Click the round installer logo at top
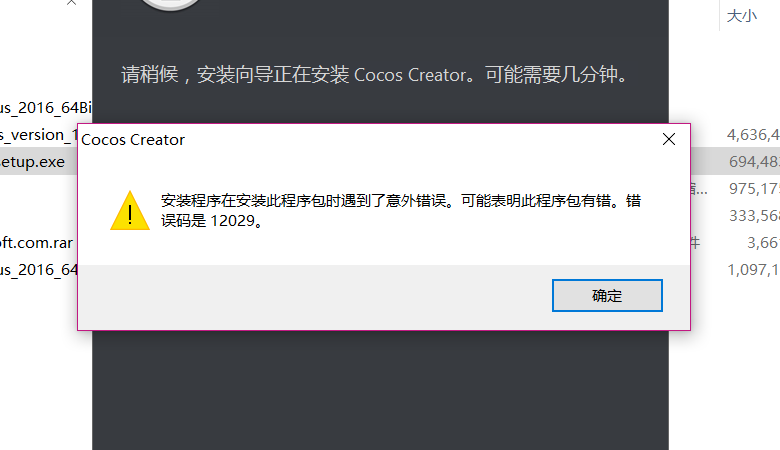 coord(171,4)
